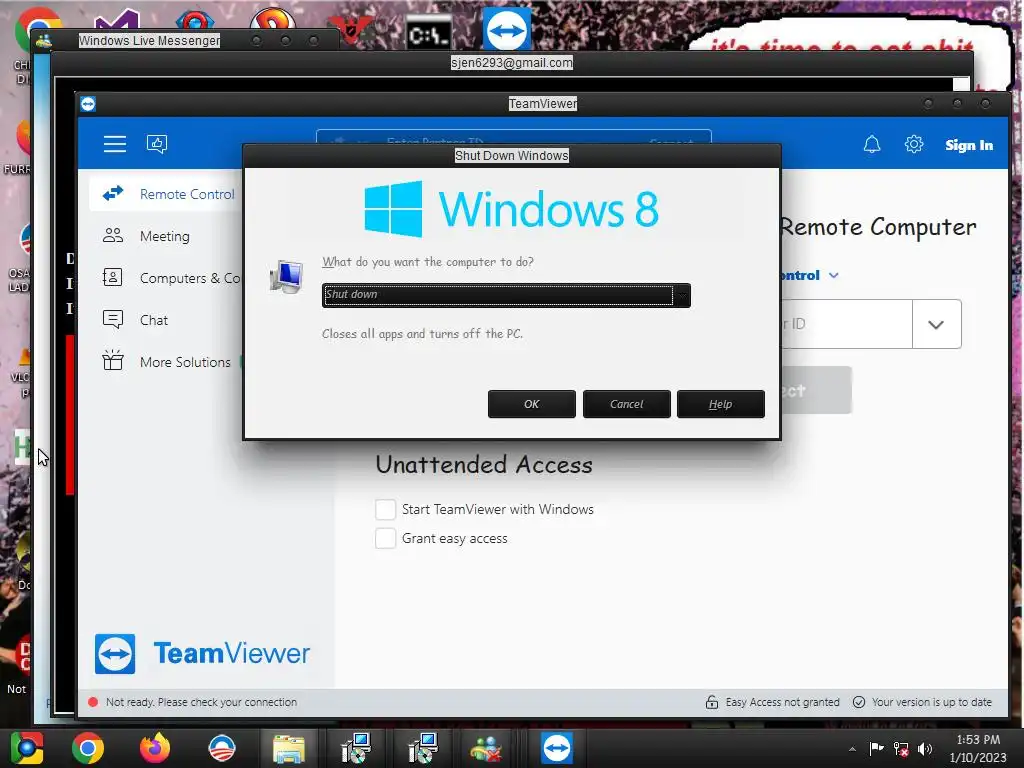Open the TeamViewer hamburger menu

(115, 144)
